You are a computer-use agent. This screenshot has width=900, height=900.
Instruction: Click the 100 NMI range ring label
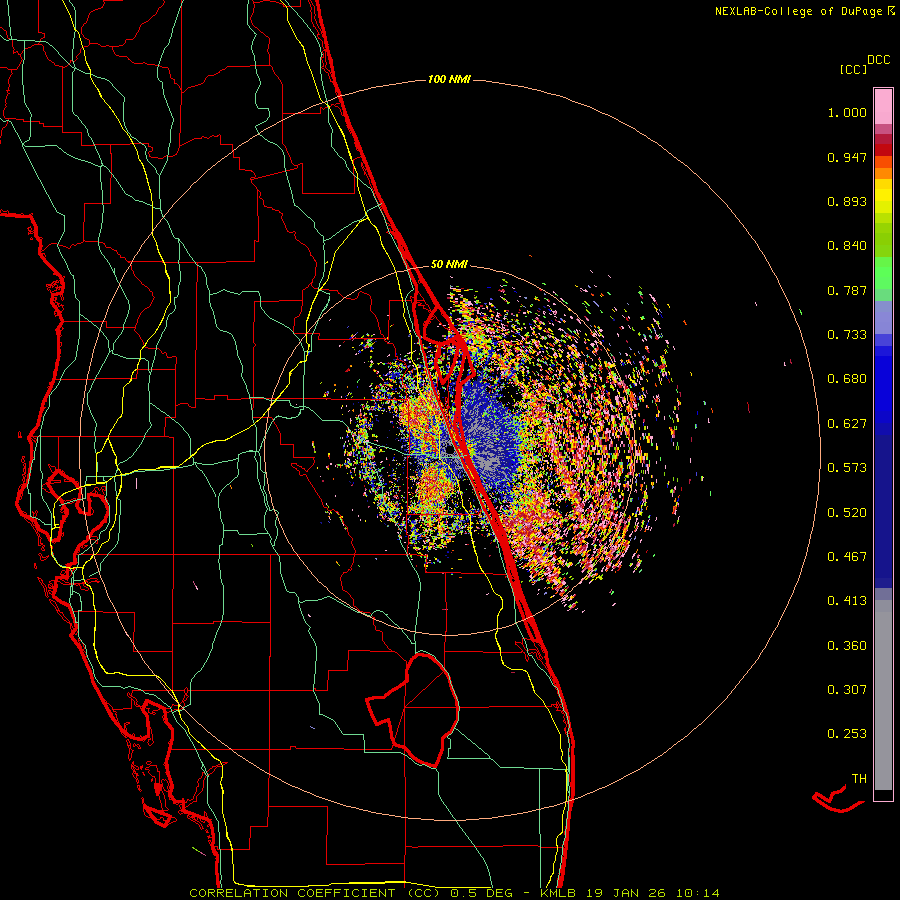click(449, 79)
